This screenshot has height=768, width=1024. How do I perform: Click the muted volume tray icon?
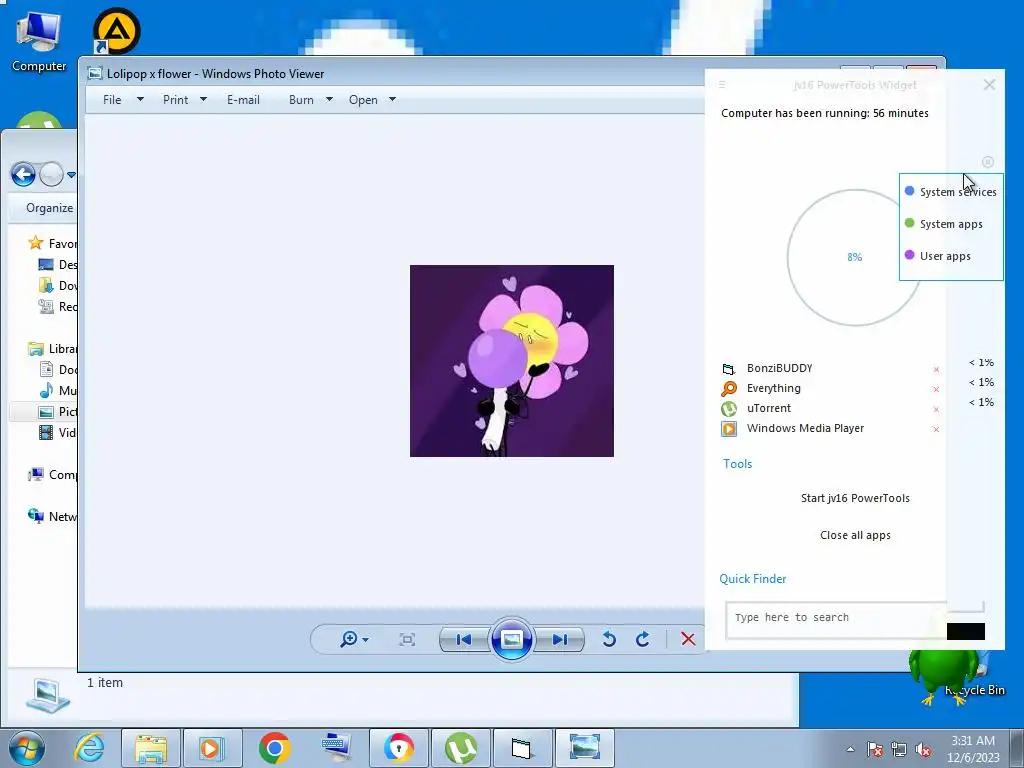[923, 750]
